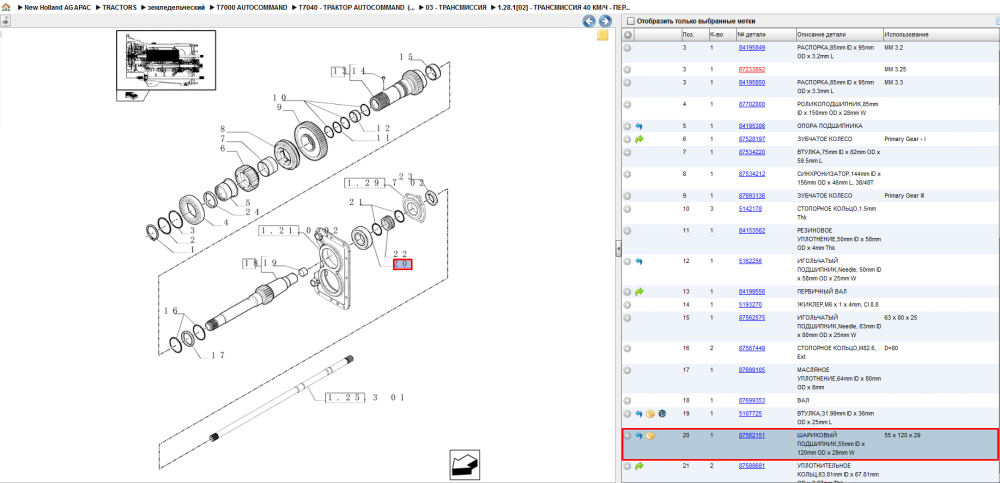The height and width of the screenshot is (483, 1000).
Task: Click highlighted callout 20 in diagram
Action: [402, 264]
